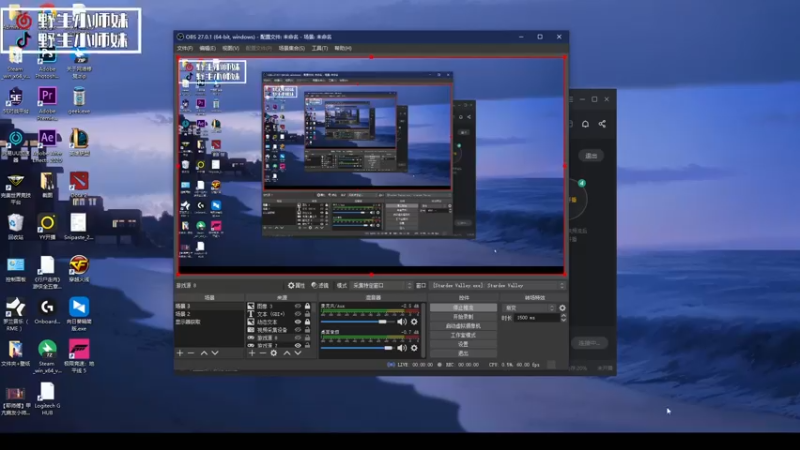Move scene down arrow in scenes panel
The width and height of the screenshot is (800, 450).
(x=215, y=353)
